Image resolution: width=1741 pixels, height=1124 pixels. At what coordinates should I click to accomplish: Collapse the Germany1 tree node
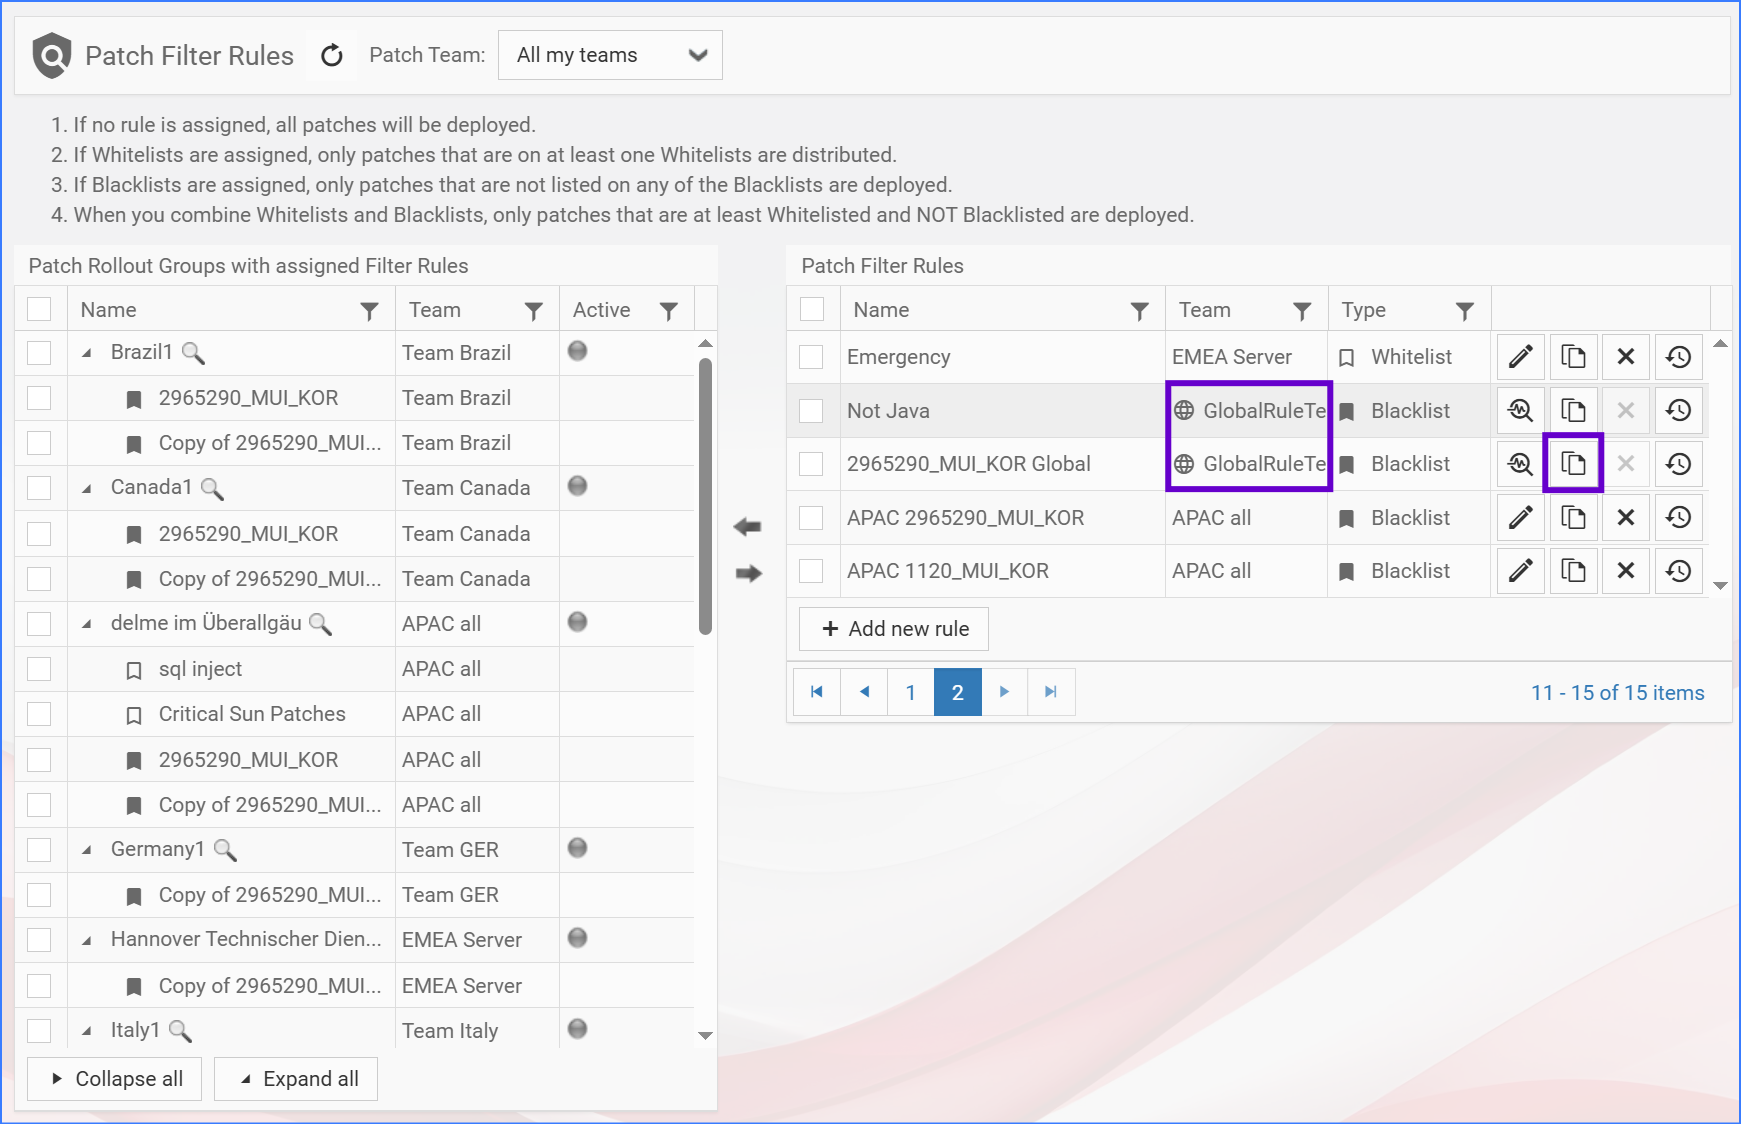(x=87, y=850)
